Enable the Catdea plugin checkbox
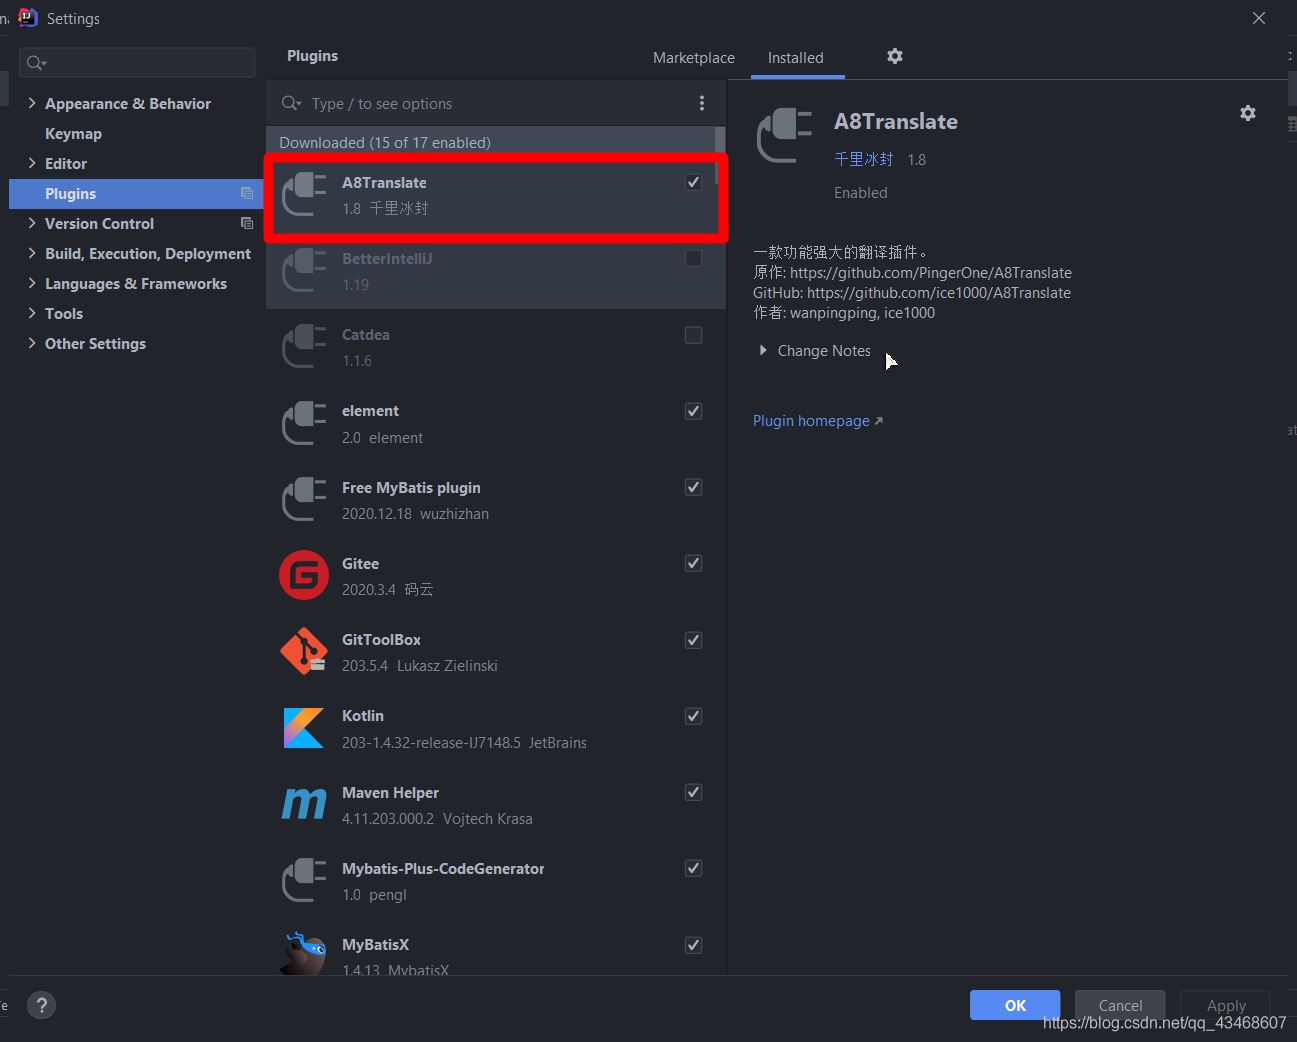 click(693, 335)
